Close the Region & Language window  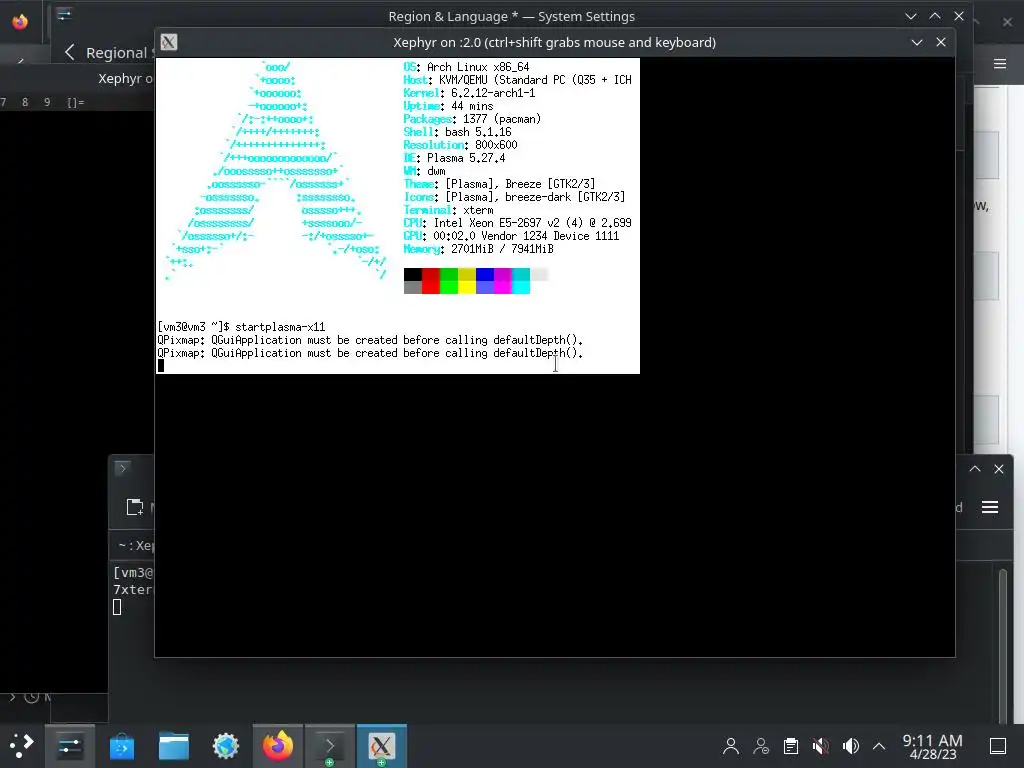point(959,16)
